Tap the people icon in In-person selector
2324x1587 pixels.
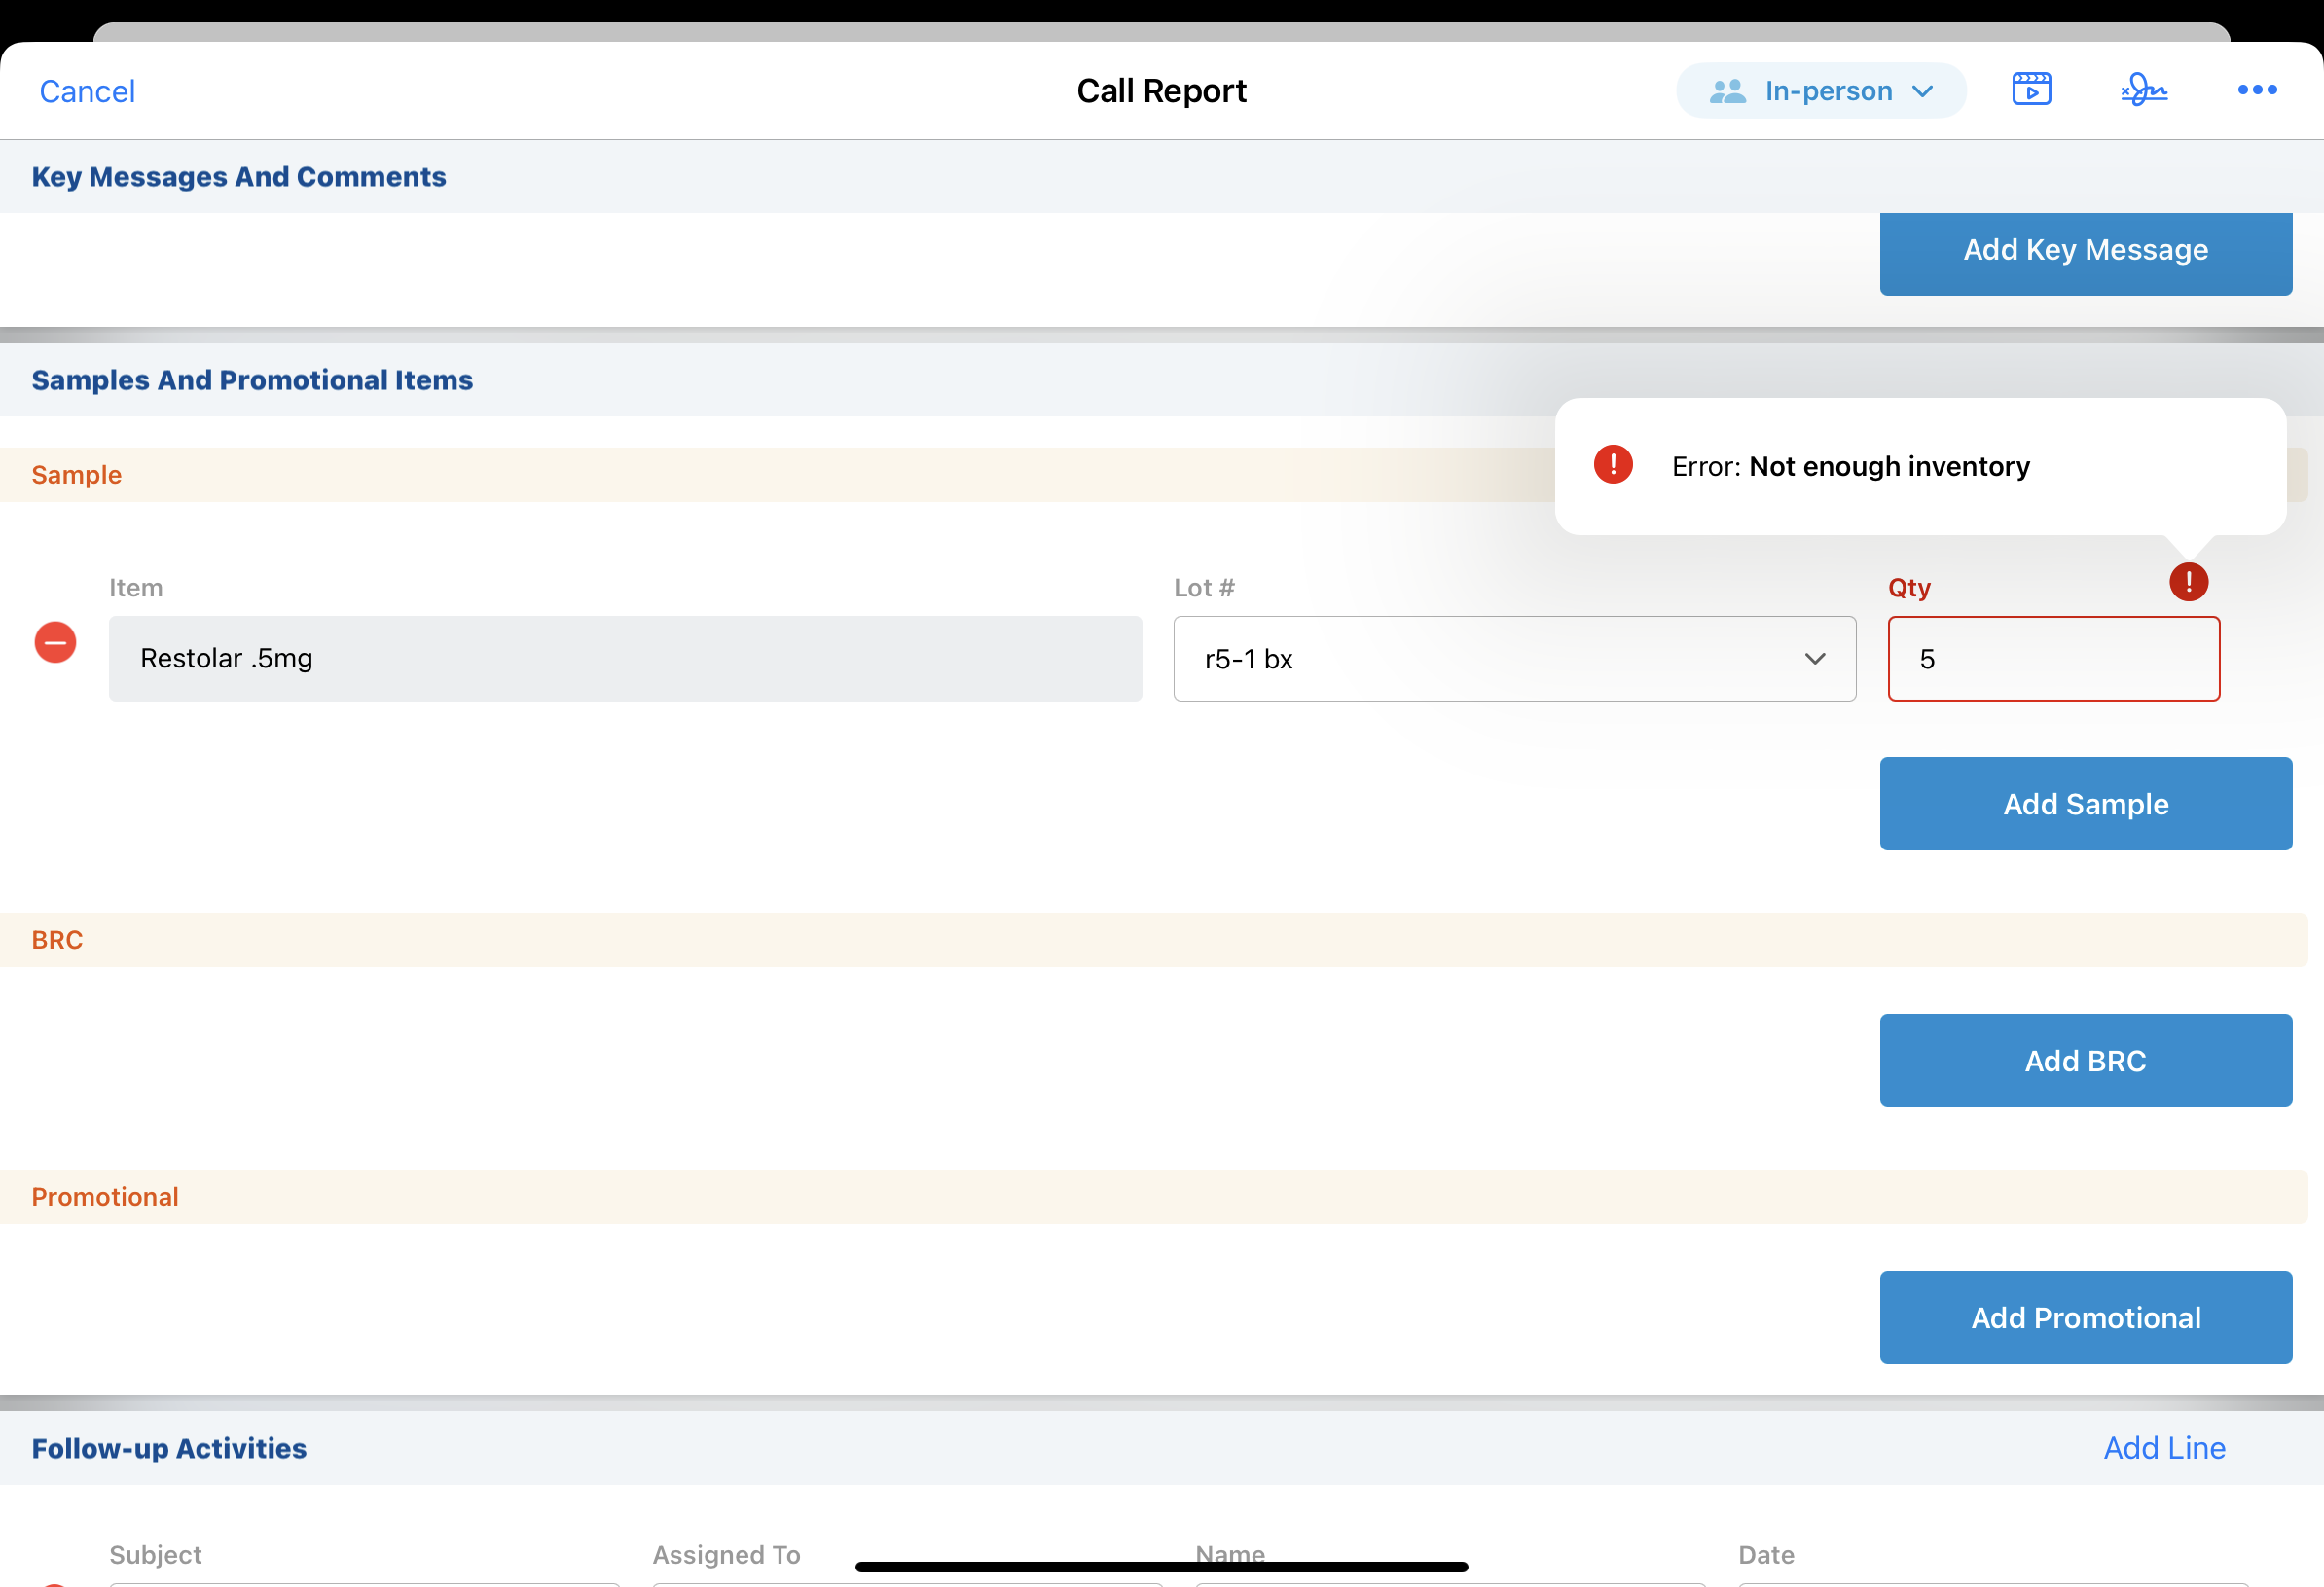1727,91
